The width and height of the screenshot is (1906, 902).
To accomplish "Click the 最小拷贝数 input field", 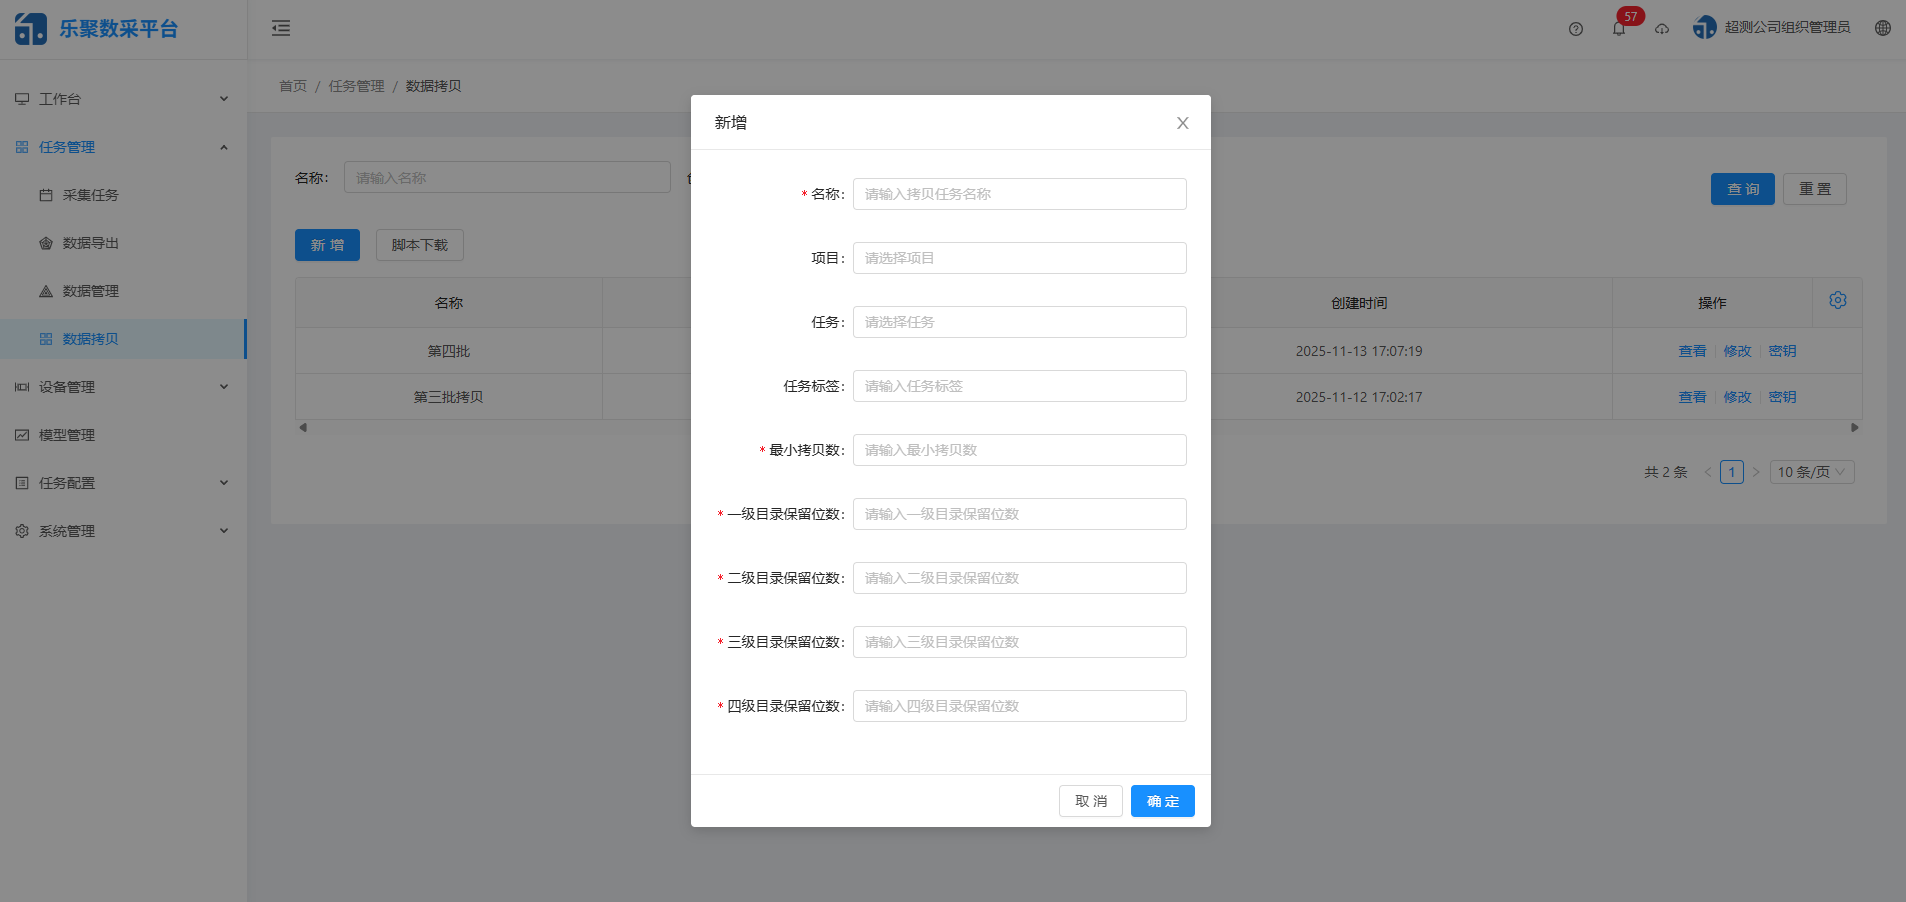I will tap(1019, 450).
